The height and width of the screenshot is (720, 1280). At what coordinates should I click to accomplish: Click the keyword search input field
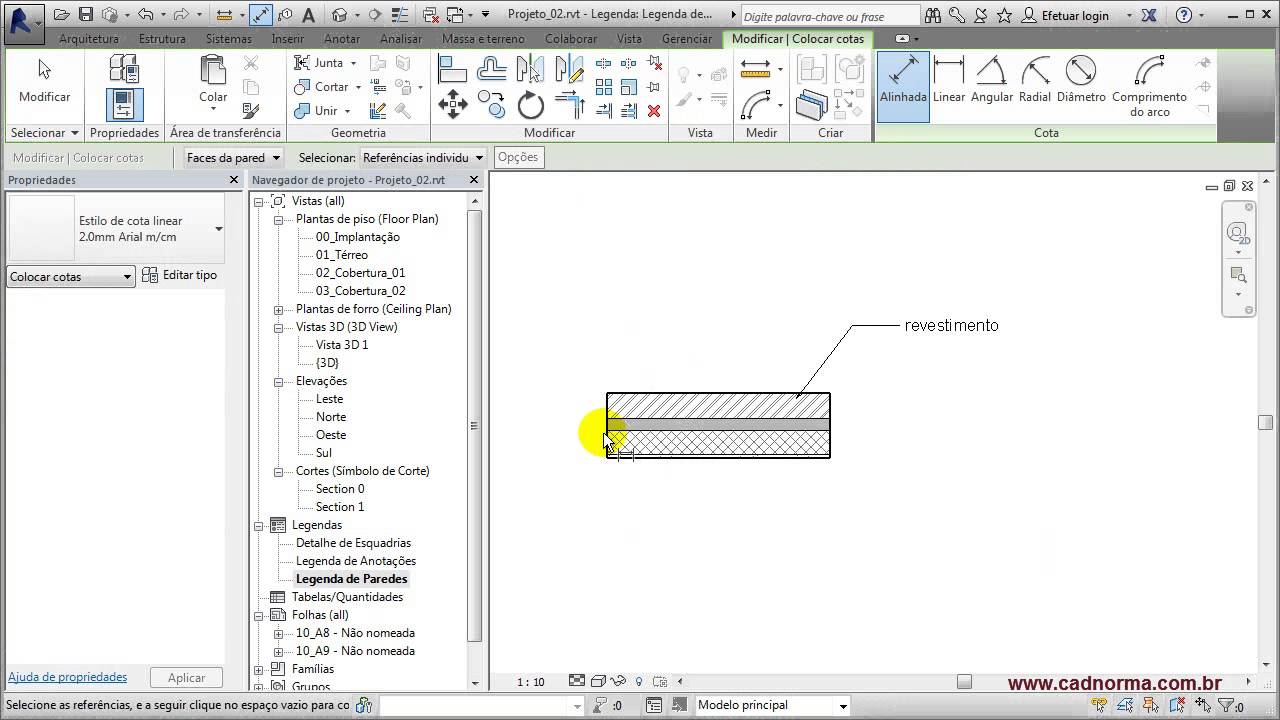pyautogui.click(x=830, y=16)
